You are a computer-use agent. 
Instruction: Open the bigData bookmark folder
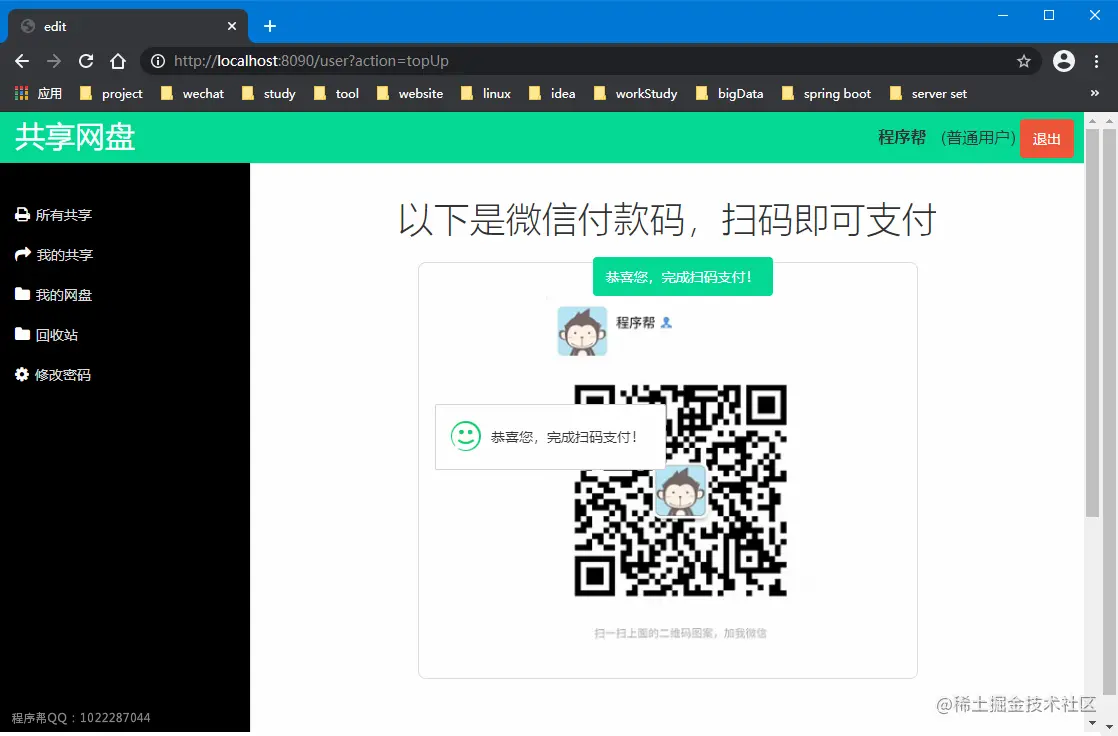pyautogui.click(x=729, y=93)
